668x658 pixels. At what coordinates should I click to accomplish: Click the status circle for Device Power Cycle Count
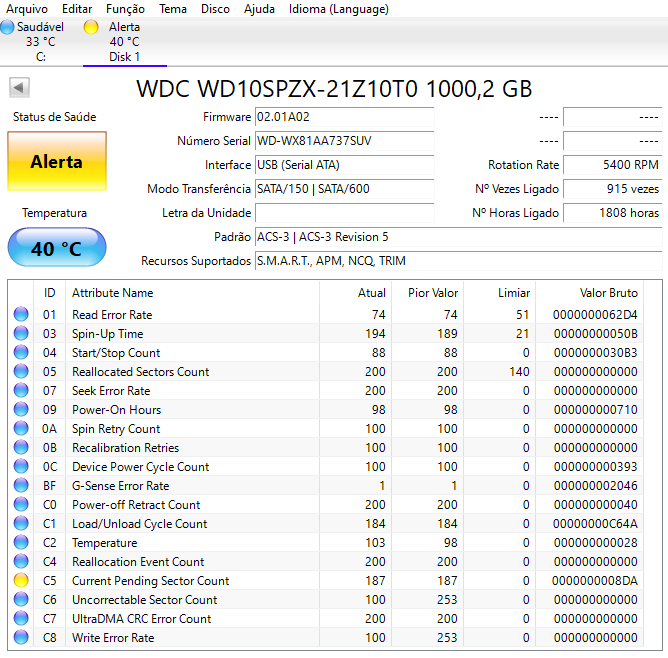pyautogui.click(x=21, y=466)
